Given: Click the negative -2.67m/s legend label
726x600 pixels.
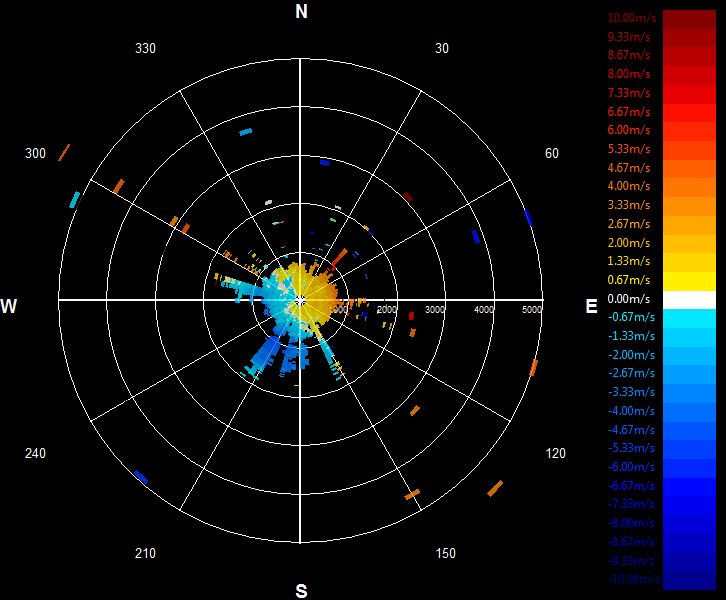Looking at the screenshot, I should point(631,373).
